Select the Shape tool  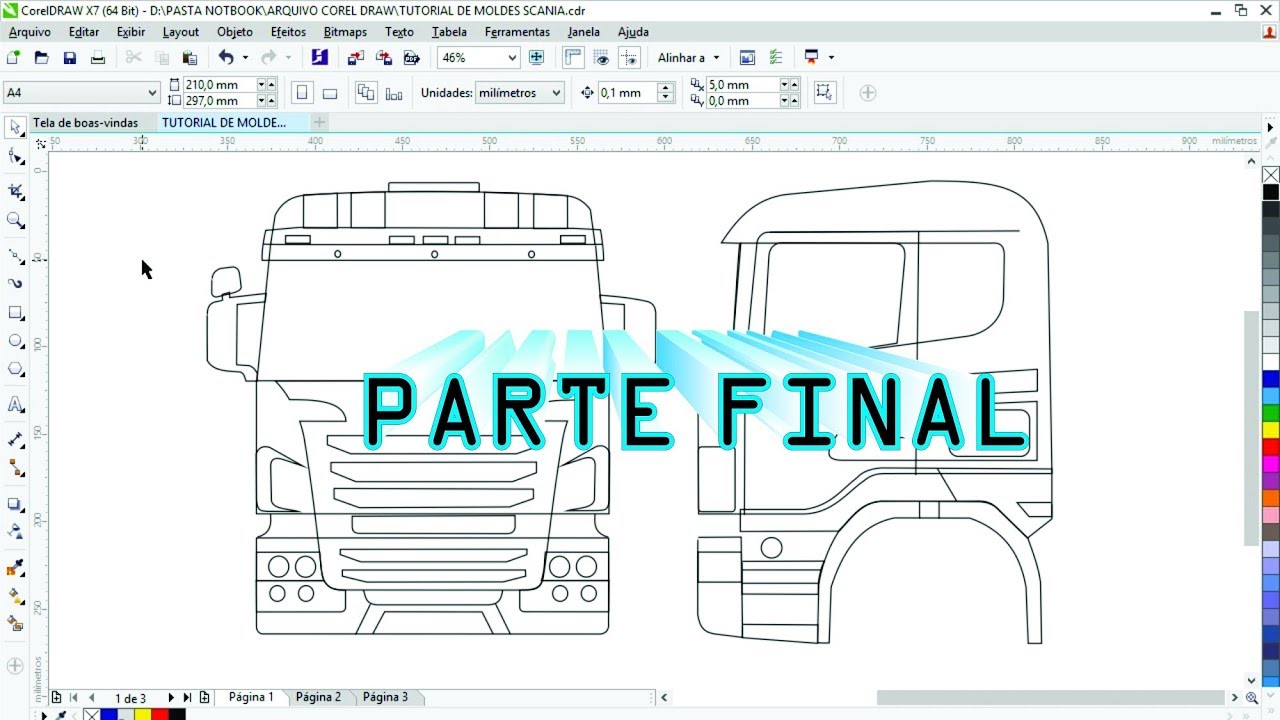pyautogui.click(x=15, y=156)
